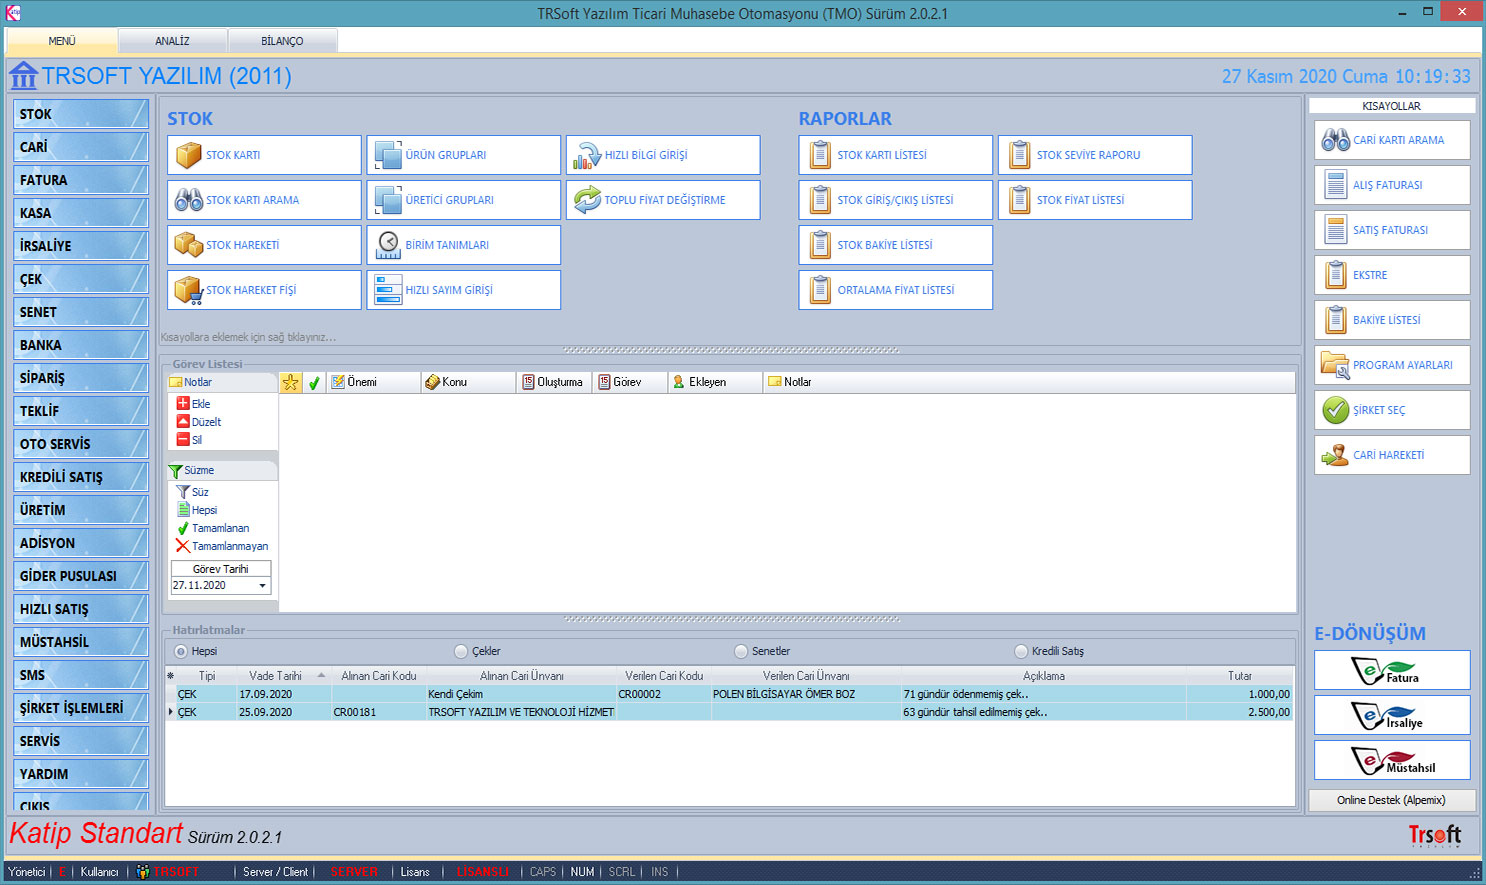Open the e-Müstahsil logo button
The height and width of the screenshot is (885, 1486).
1392,760
